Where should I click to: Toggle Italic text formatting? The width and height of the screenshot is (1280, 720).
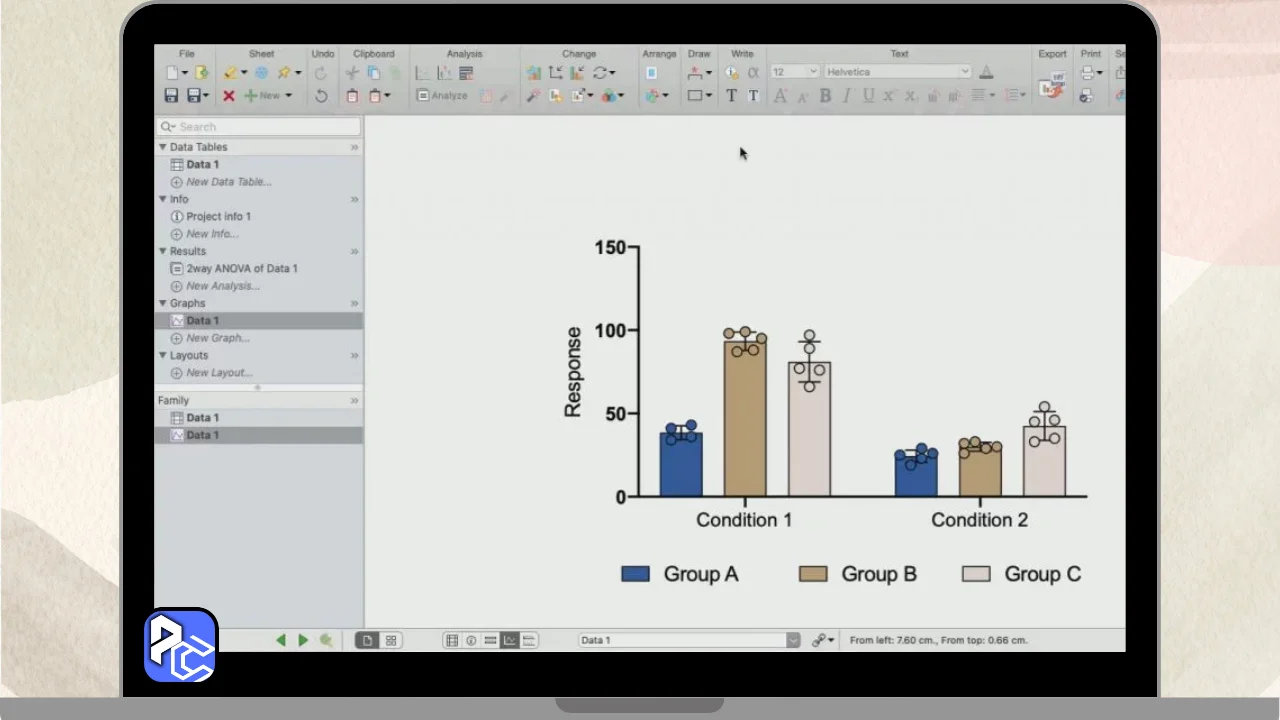[847, 96]
